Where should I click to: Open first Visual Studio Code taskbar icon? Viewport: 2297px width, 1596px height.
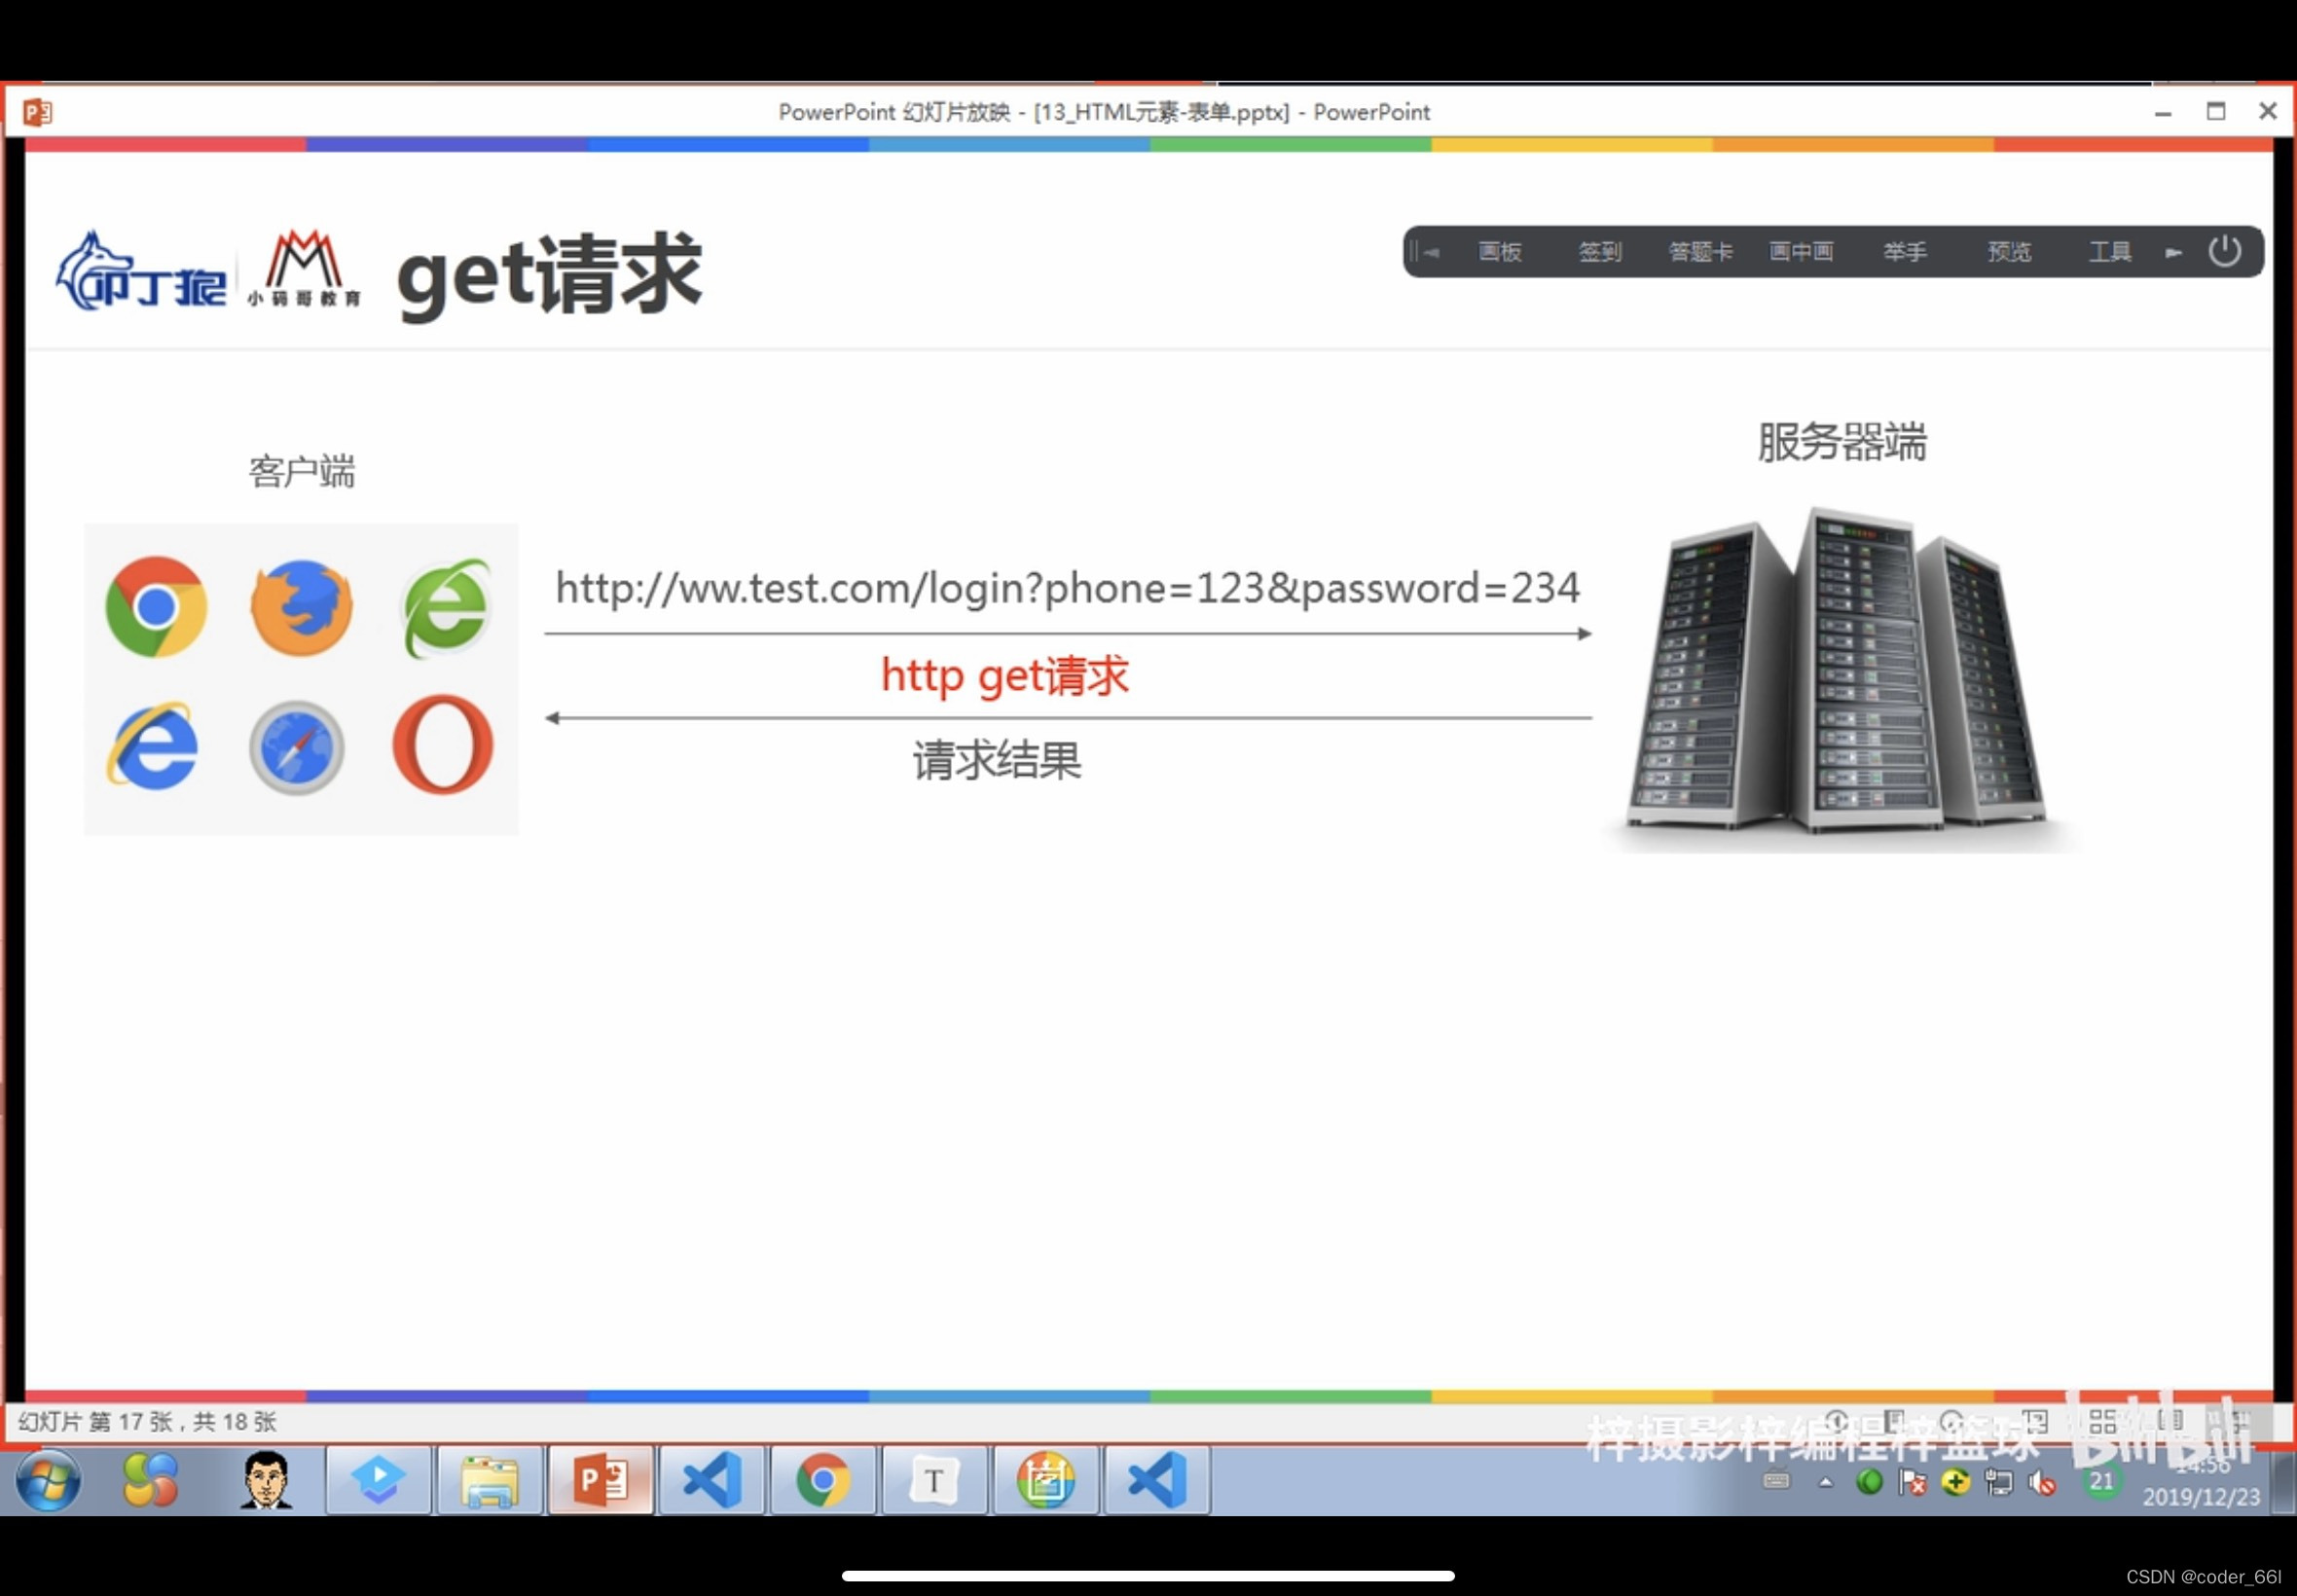(711, 1480)
